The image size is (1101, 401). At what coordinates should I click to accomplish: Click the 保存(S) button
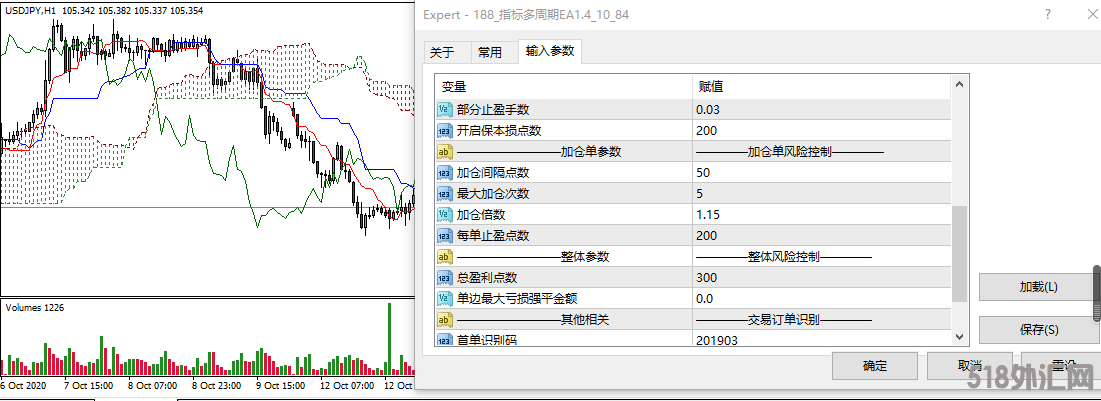(1039, 329)
